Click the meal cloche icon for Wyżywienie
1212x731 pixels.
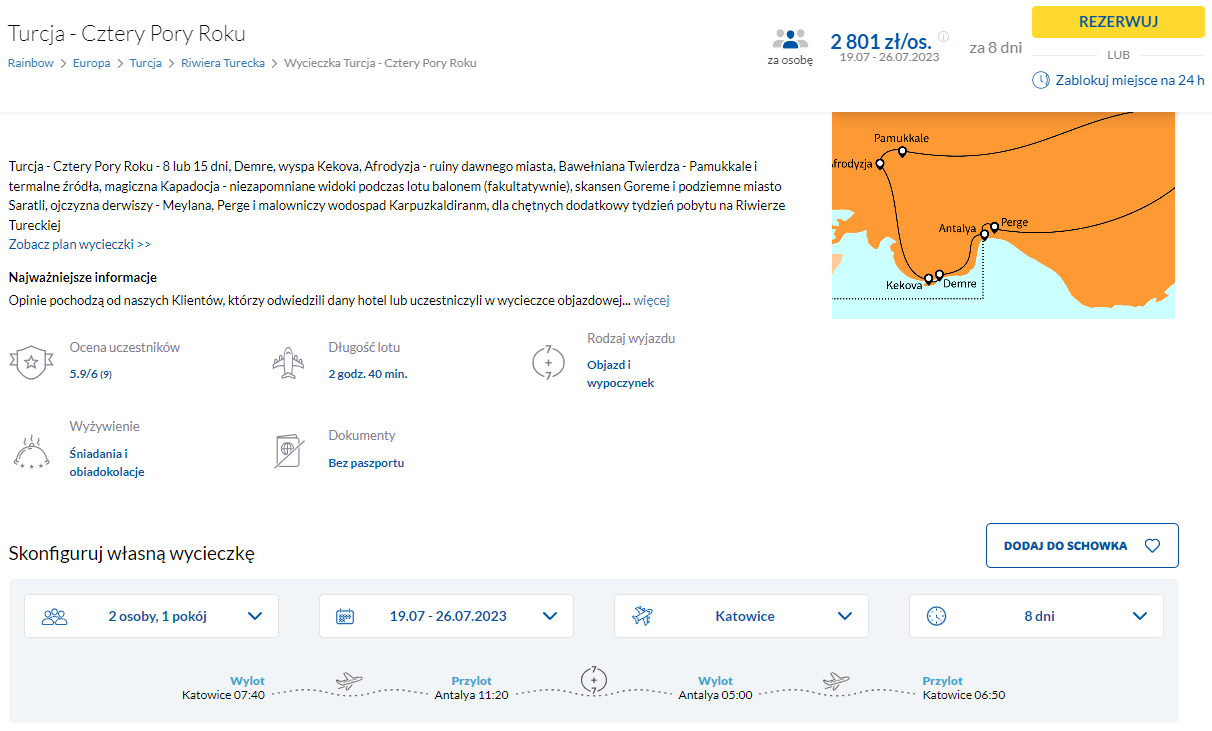pyautogui.click(x=30, y=450)
